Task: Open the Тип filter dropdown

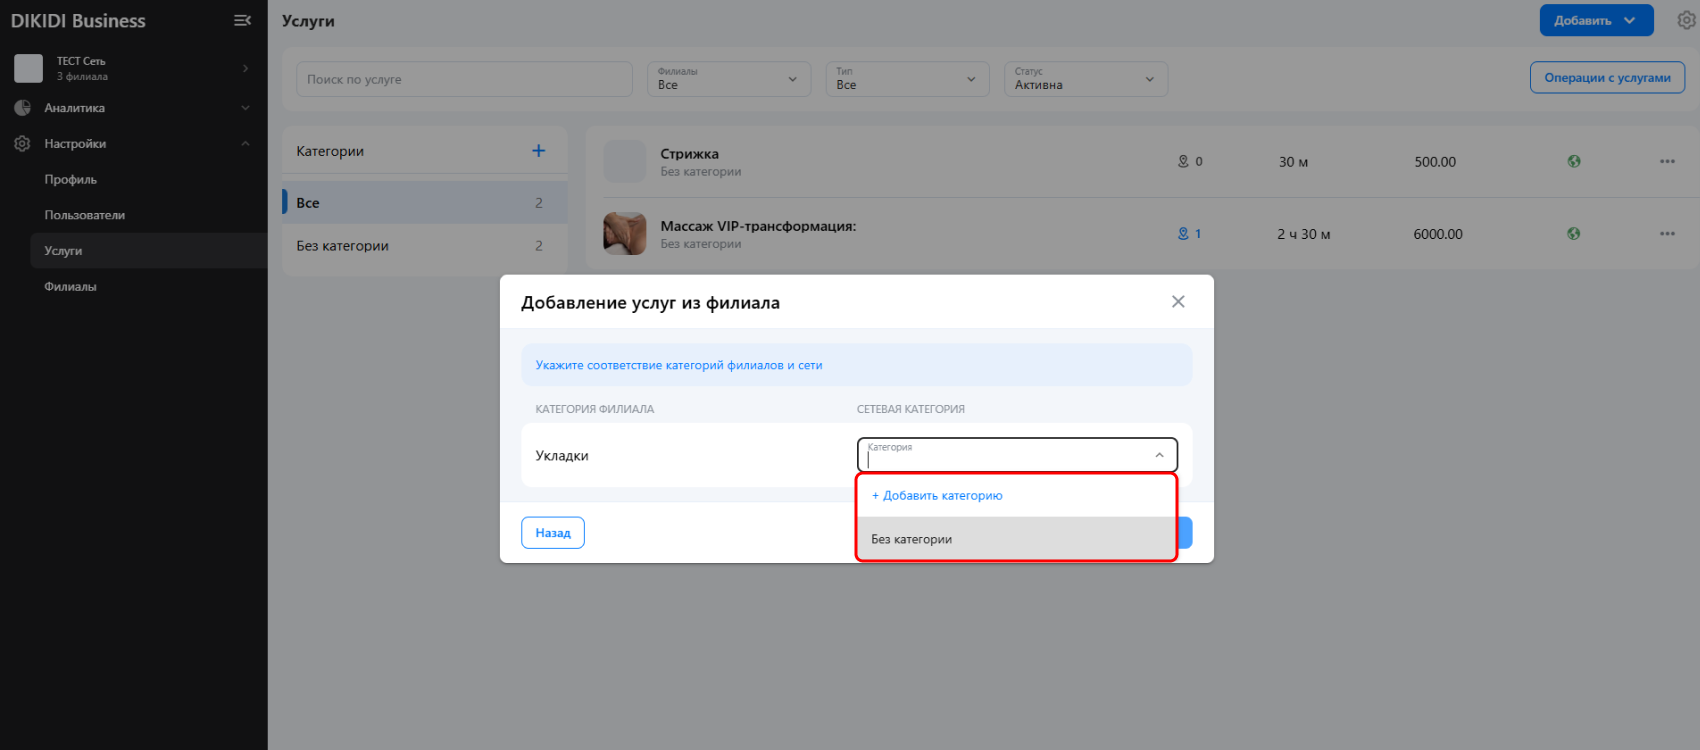Action: pyautogui.click(x=905, y=79)
